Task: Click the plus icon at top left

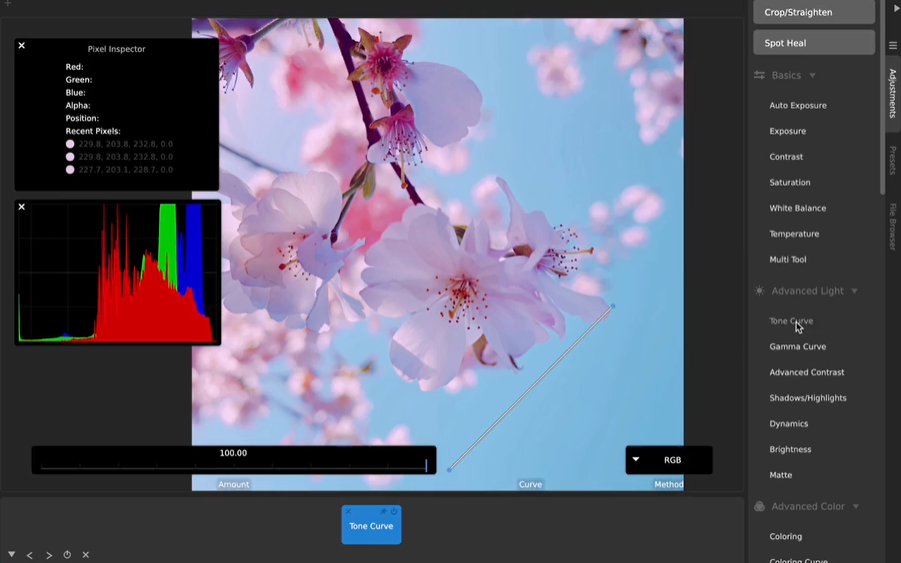Action: tap(7, 3)
